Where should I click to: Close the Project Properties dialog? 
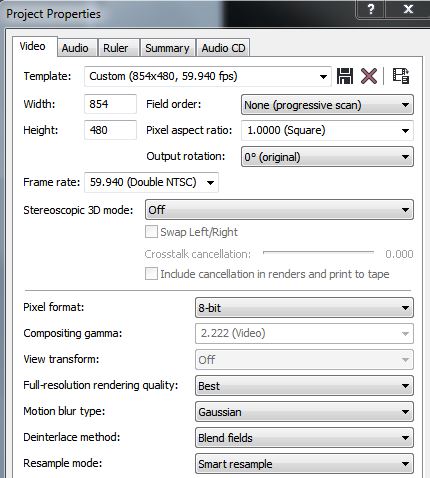(x=408, y=9)
